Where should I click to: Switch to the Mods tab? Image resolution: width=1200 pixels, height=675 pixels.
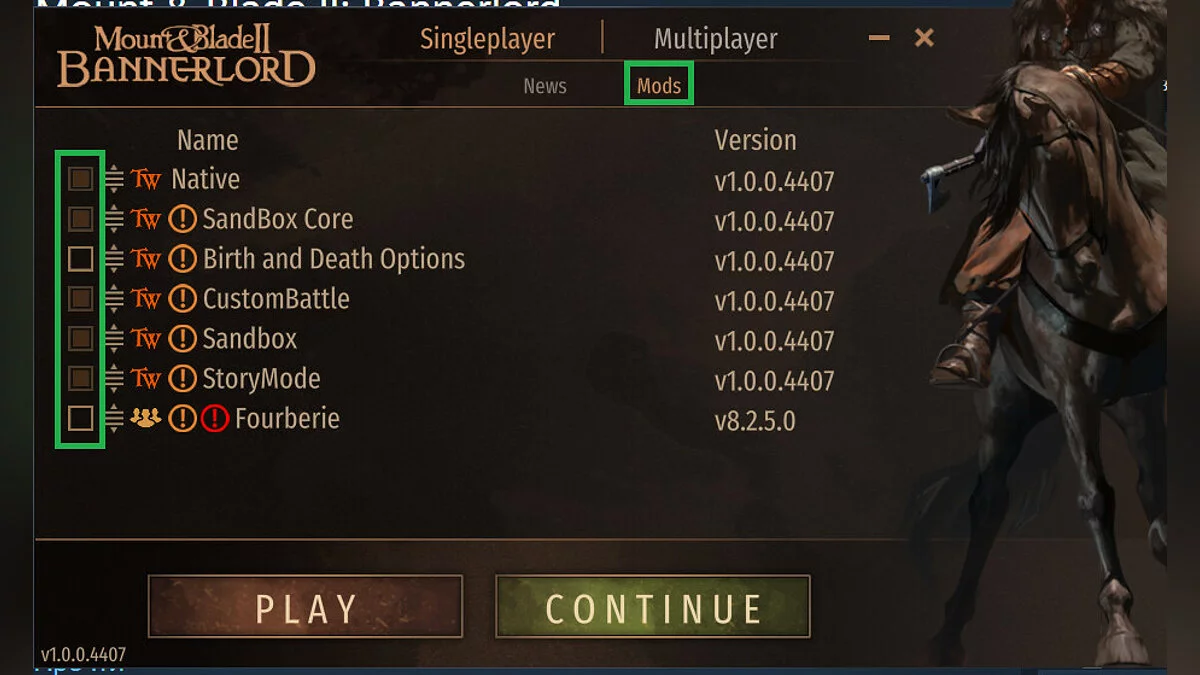pyautogui.click(x=659, y=86)
